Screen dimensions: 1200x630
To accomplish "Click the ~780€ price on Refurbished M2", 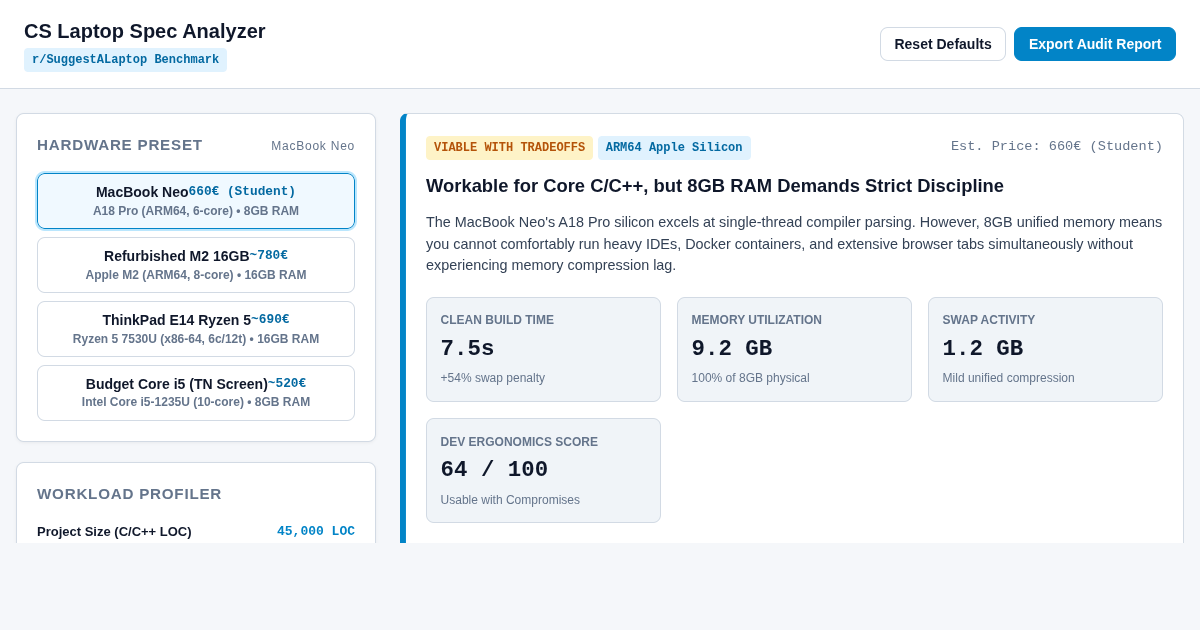I will [x=269, y=256].
